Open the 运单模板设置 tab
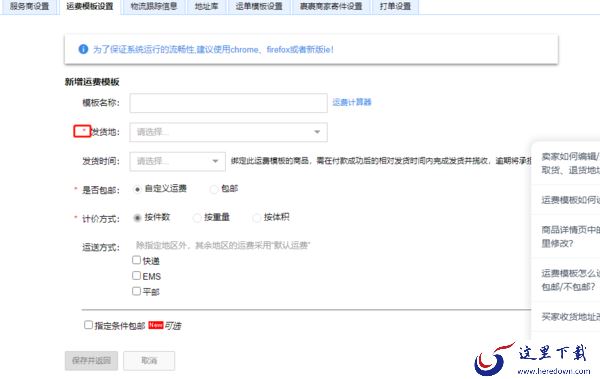This screenshot has height=379, width=600. pyautogui.click(x=259, y=7)
